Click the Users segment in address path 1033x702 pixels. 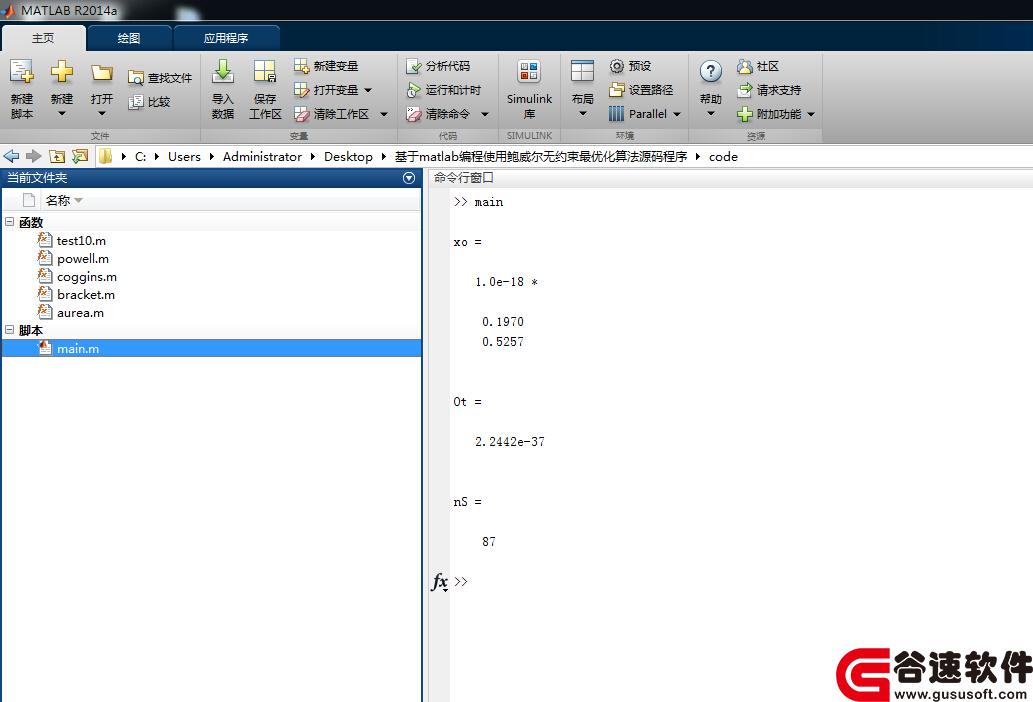pos(184,157)
